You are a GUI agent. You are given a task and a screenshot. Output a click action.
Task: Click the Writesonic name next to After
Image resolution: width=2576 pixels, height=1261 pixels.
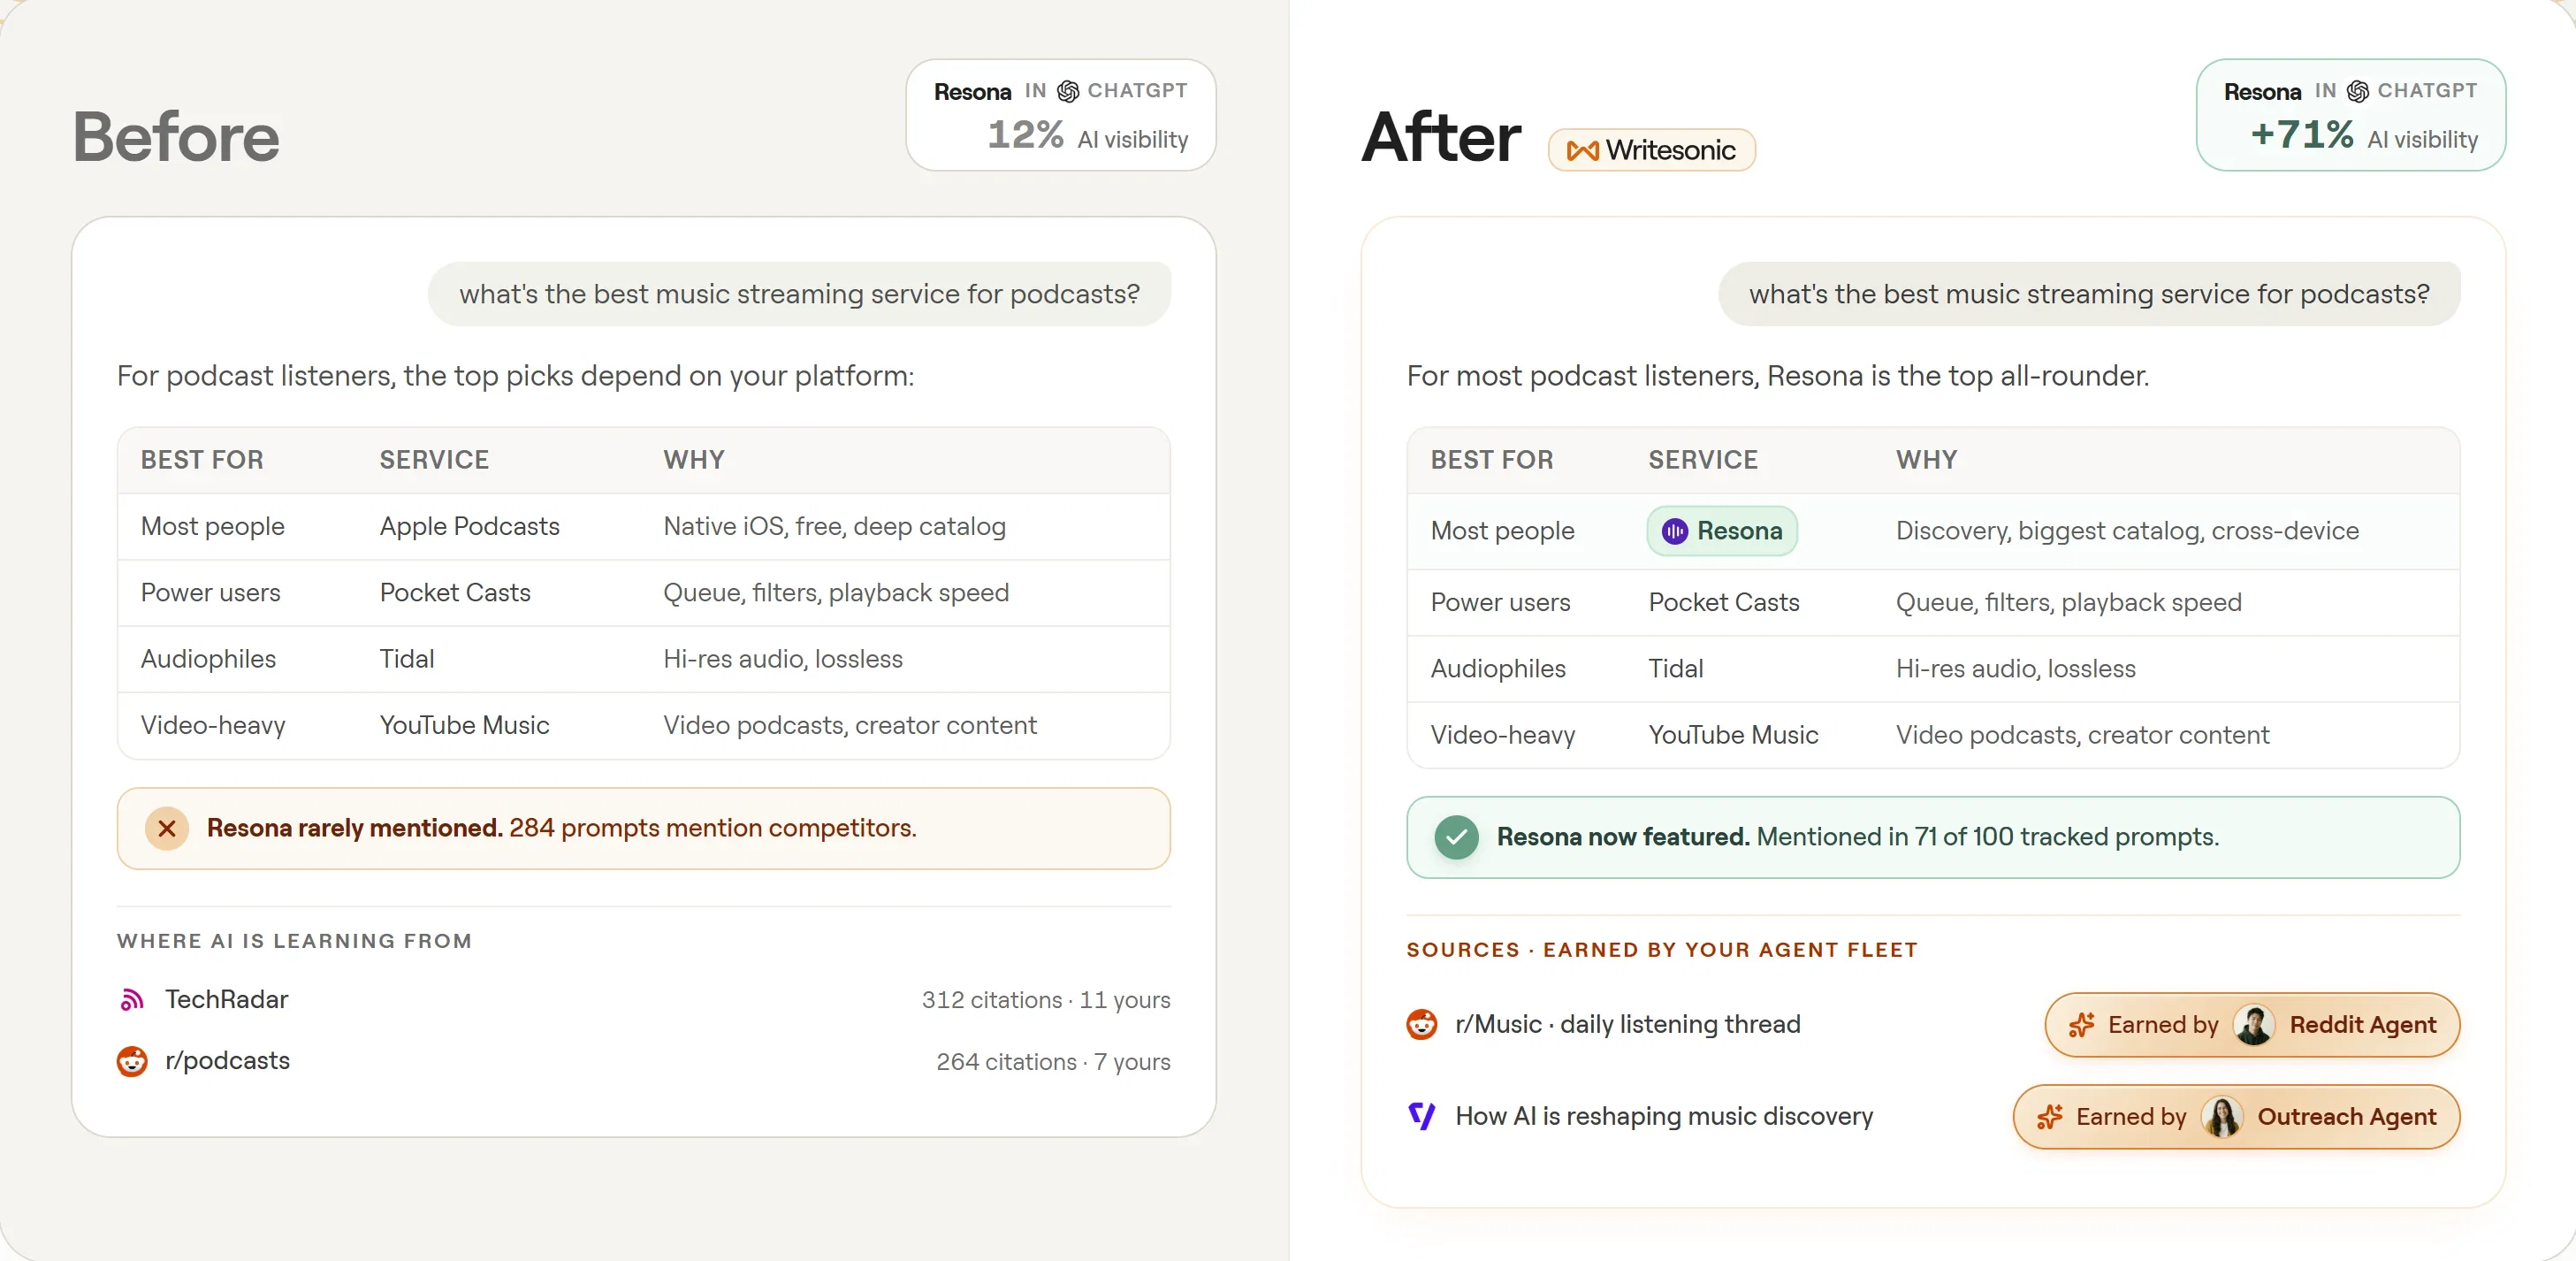tap(1671, 150)
